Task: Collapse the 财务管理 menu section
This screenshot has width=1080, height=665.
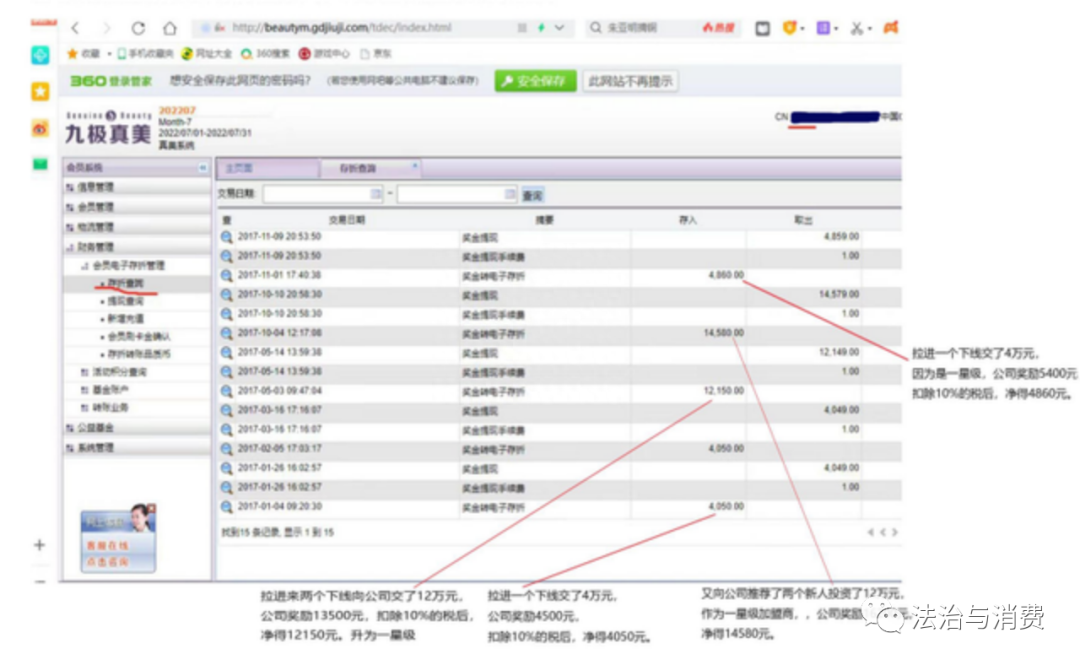Action: [136, 247]
